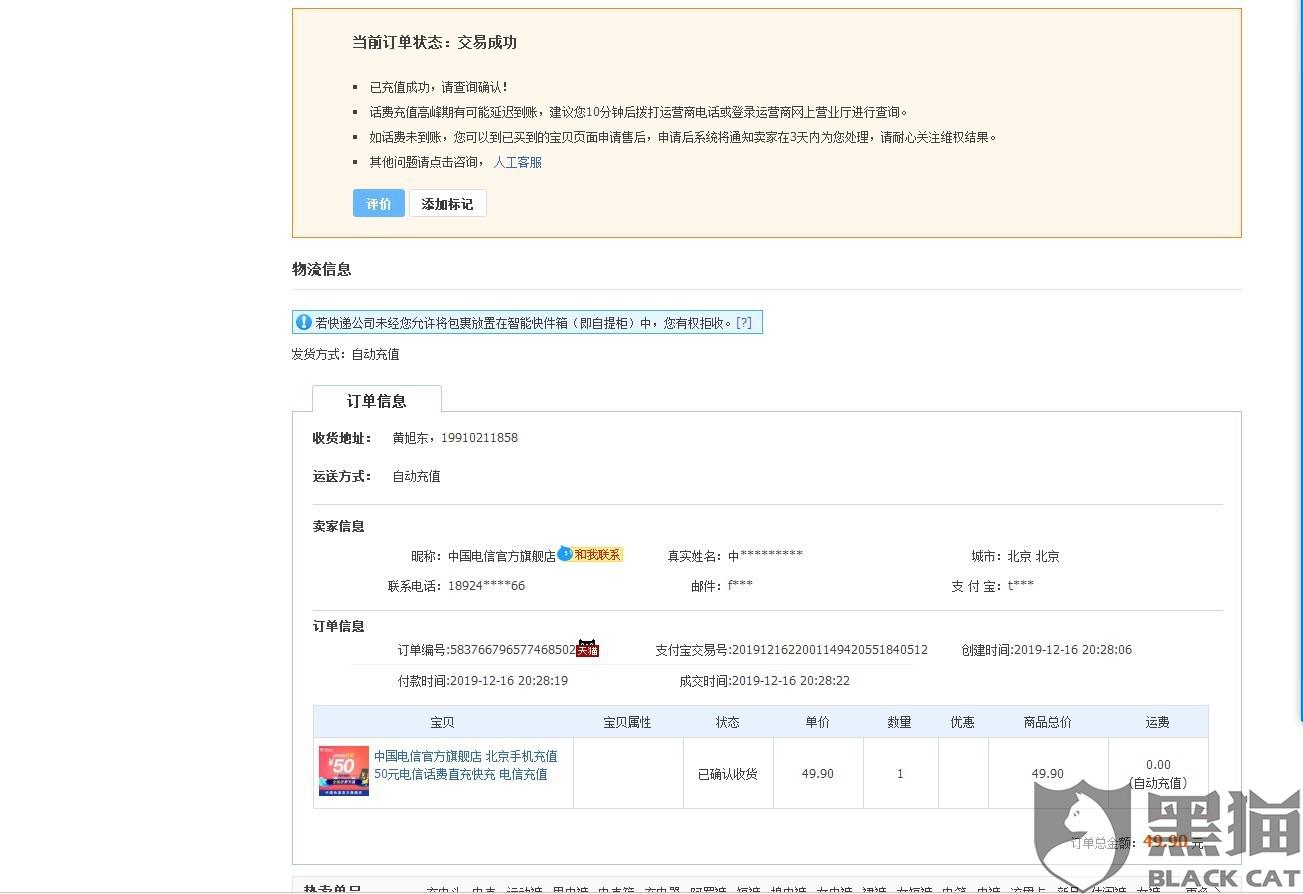This screenshot has width=1303, height=894.
Task: Click the 创建时间 2019-12-16 20:28:06 text
Action: [1047, 650]
